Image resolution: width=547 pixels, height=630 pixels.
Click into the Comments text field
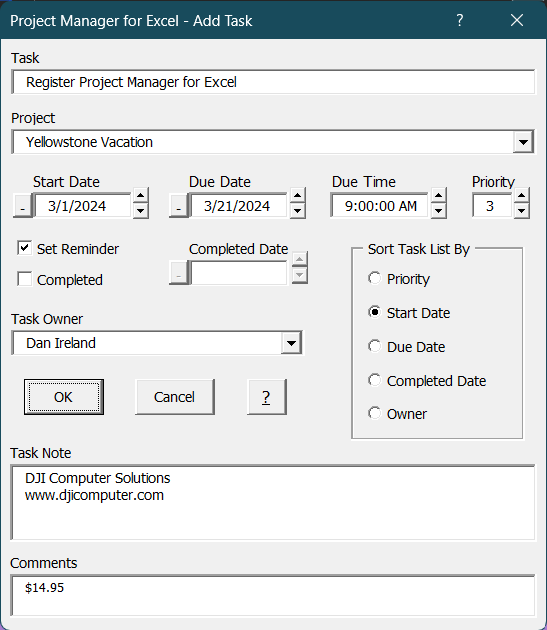(x=273, y=595)
